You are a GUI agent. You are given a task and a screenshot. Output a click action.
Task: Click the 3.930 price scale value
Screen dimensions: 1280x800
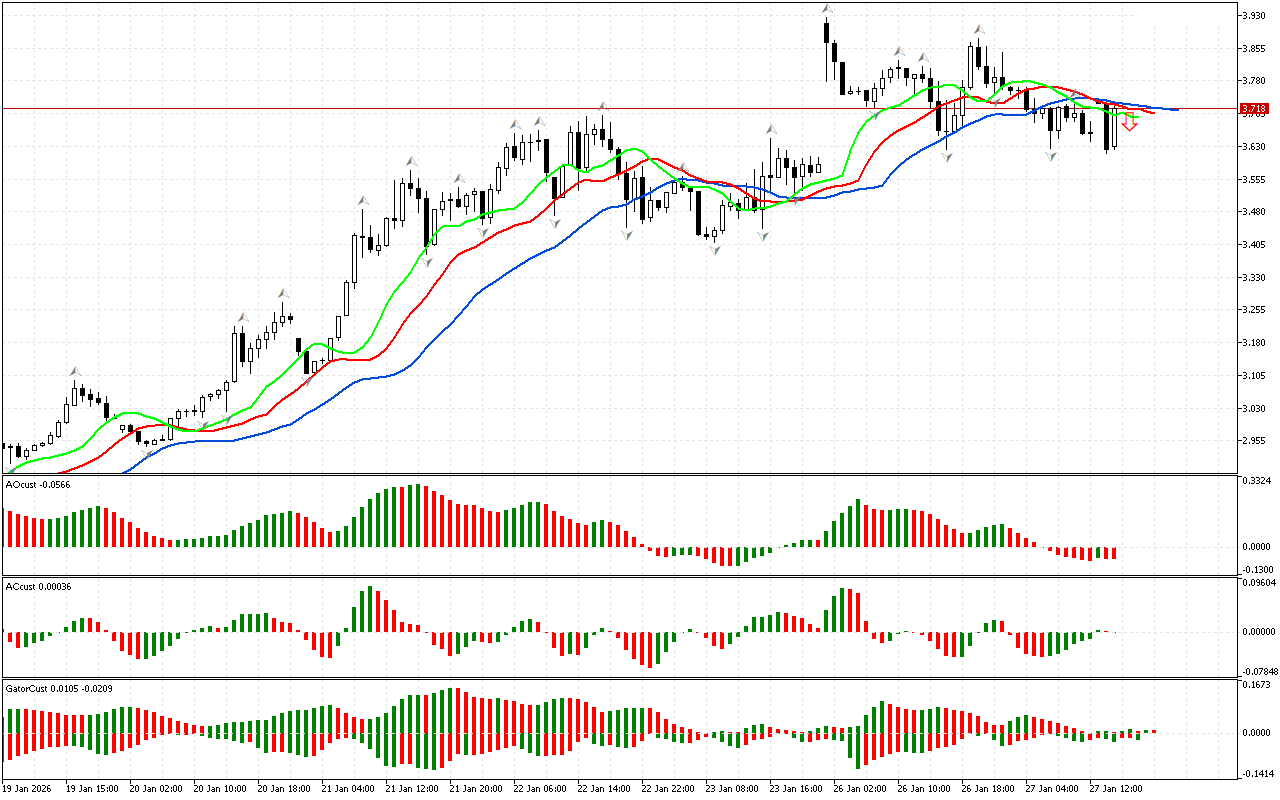[1254, 16]
